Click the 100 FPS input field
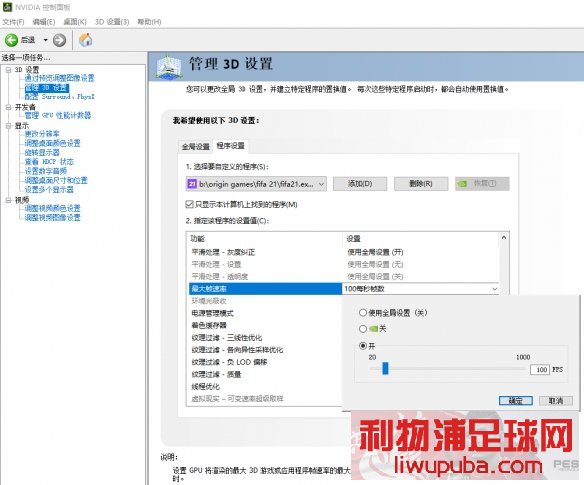This screenshot has width=584, height=485. (x=539, y=370)
